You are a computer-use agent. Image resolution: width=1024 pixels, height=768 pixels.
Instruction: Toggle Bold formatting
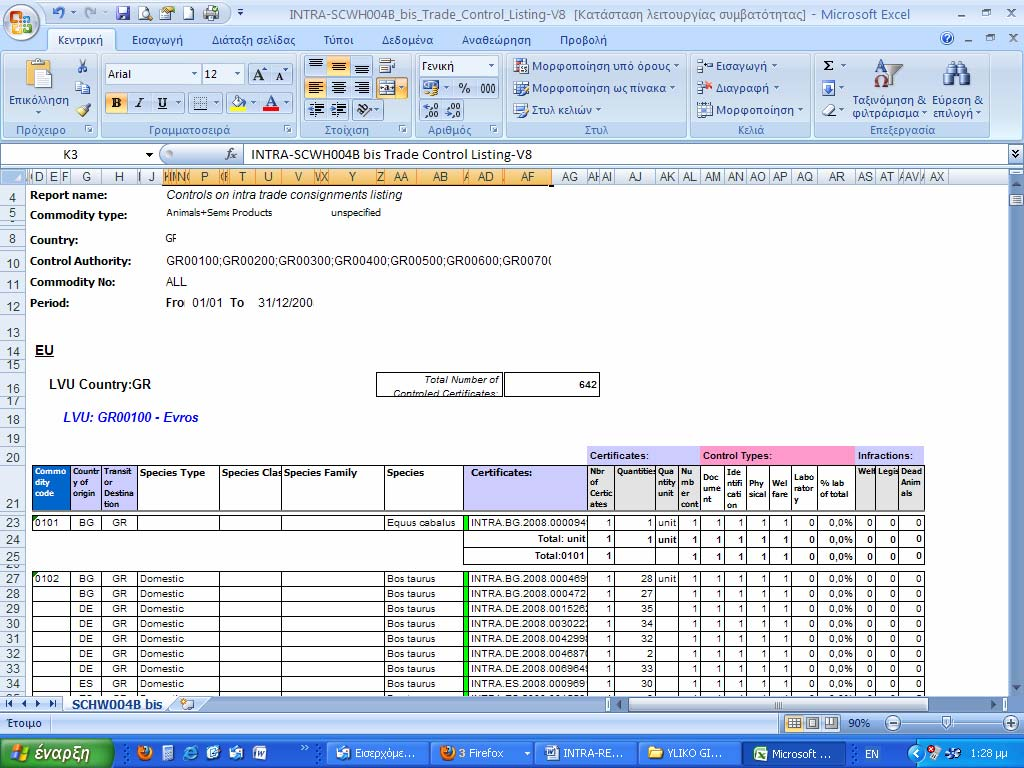coord(116,103)
